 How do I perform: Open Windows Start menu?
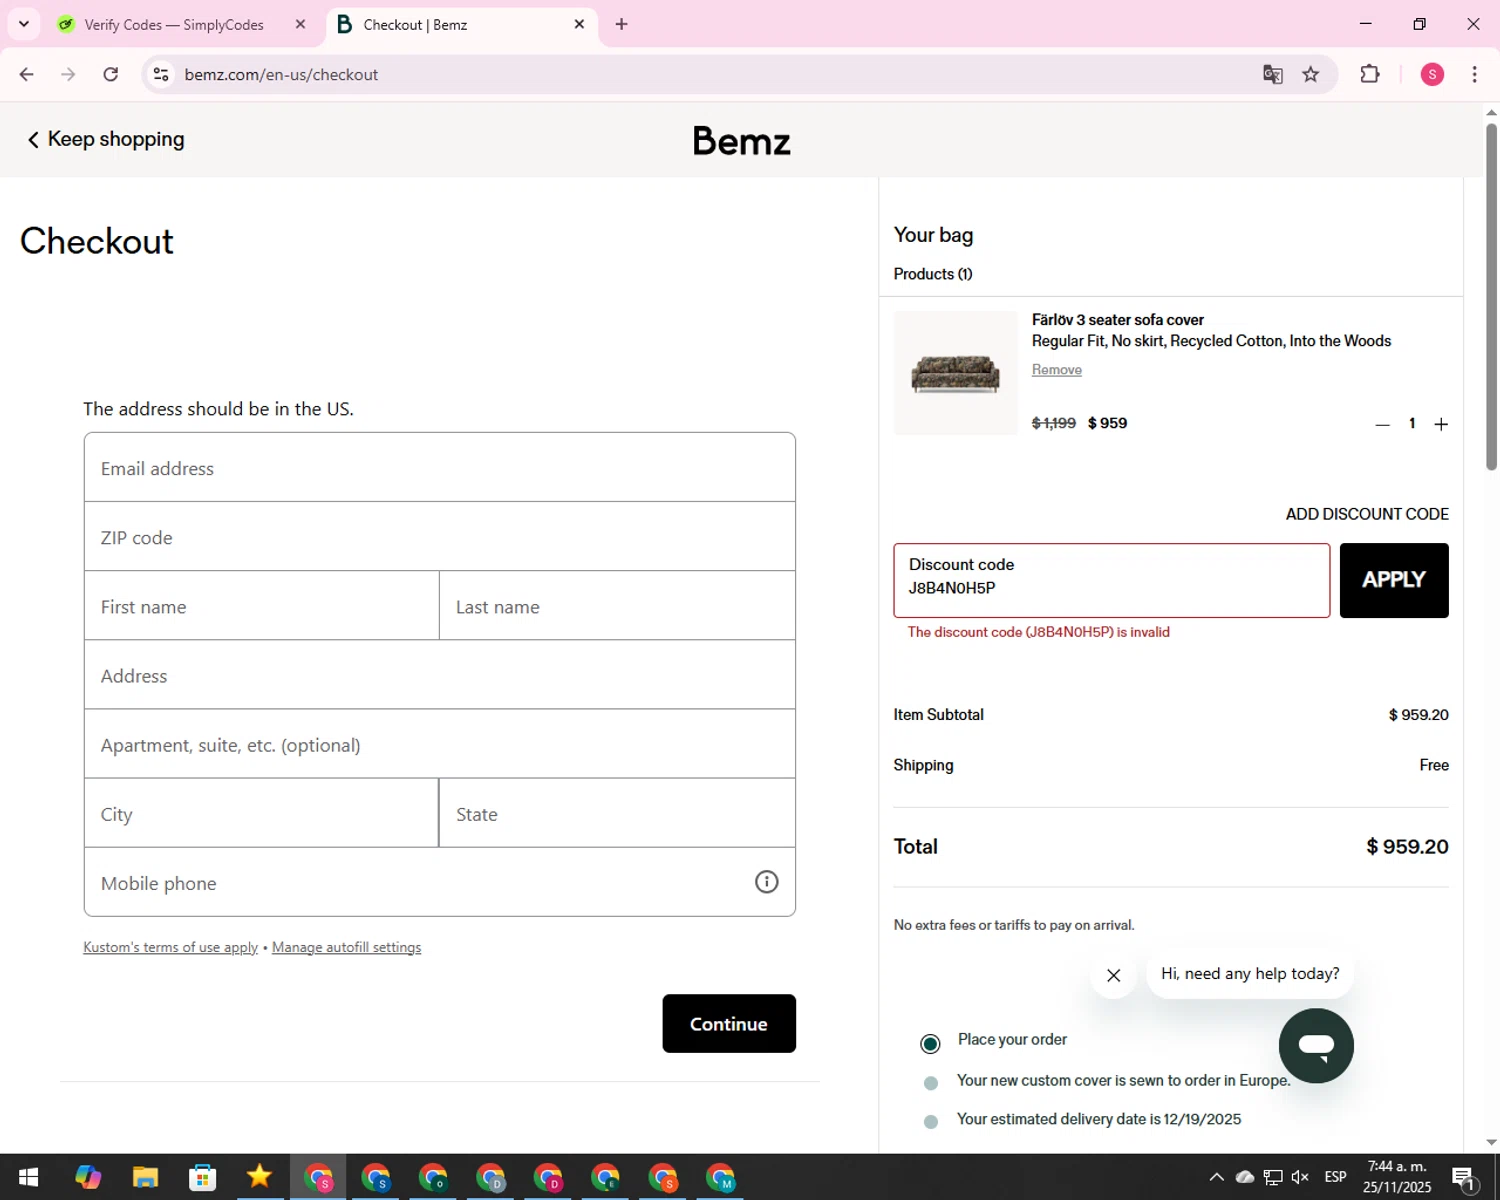28,1177
